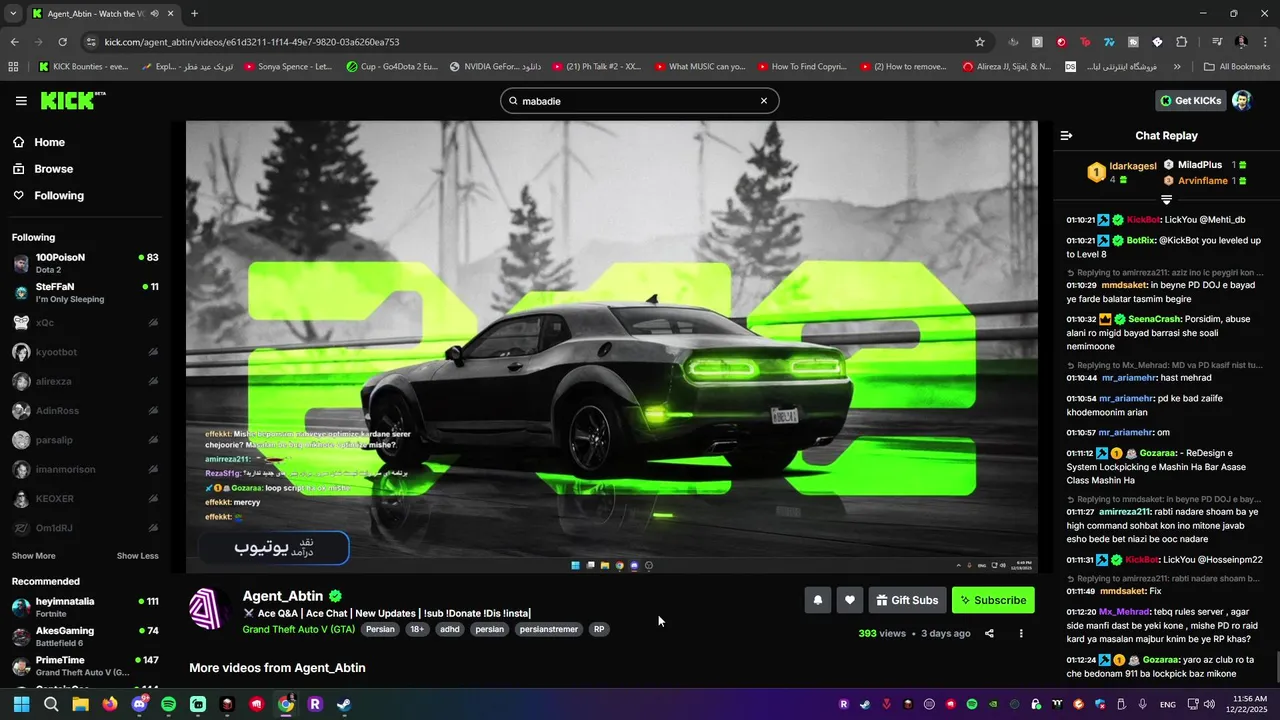
Task: Click the Agent_Abtin channel avatar
Action: pos(208,609)
